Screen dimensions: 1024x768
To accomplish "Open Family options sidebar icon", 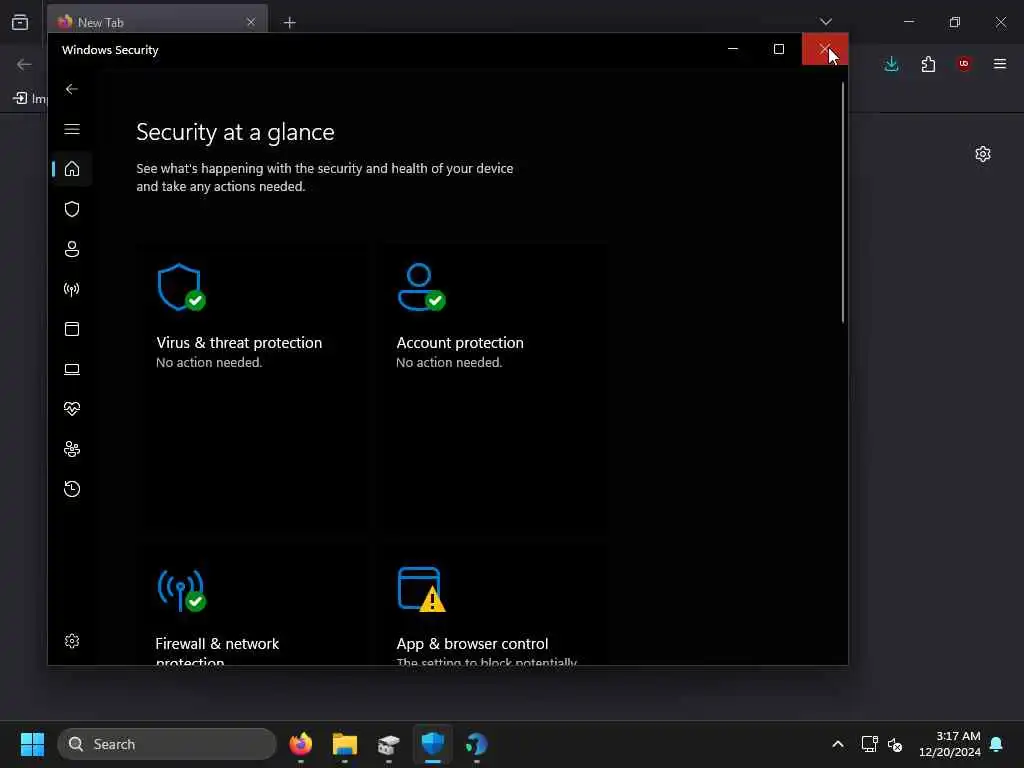I will pyautogui.click(x=72, y=449).
